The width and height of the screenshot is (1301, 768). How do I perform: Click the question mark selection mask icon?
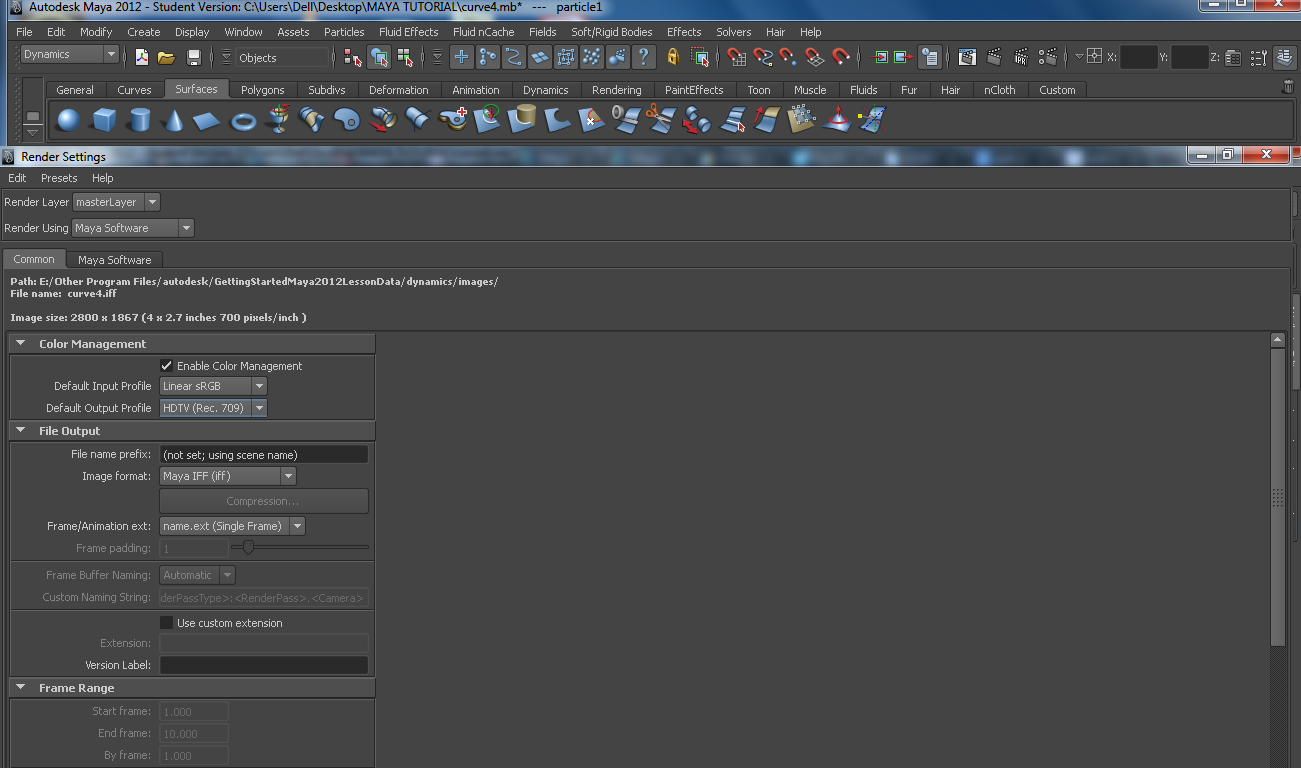tap(644, 57)
